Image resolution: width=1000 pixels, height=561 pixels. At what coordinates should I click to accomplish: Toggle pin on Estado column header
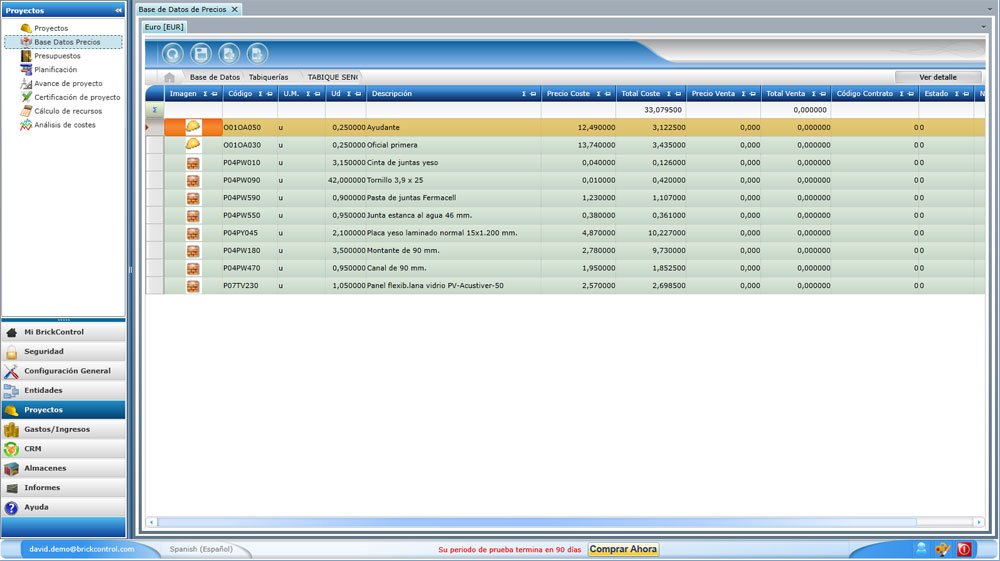(x=966, y=94)
